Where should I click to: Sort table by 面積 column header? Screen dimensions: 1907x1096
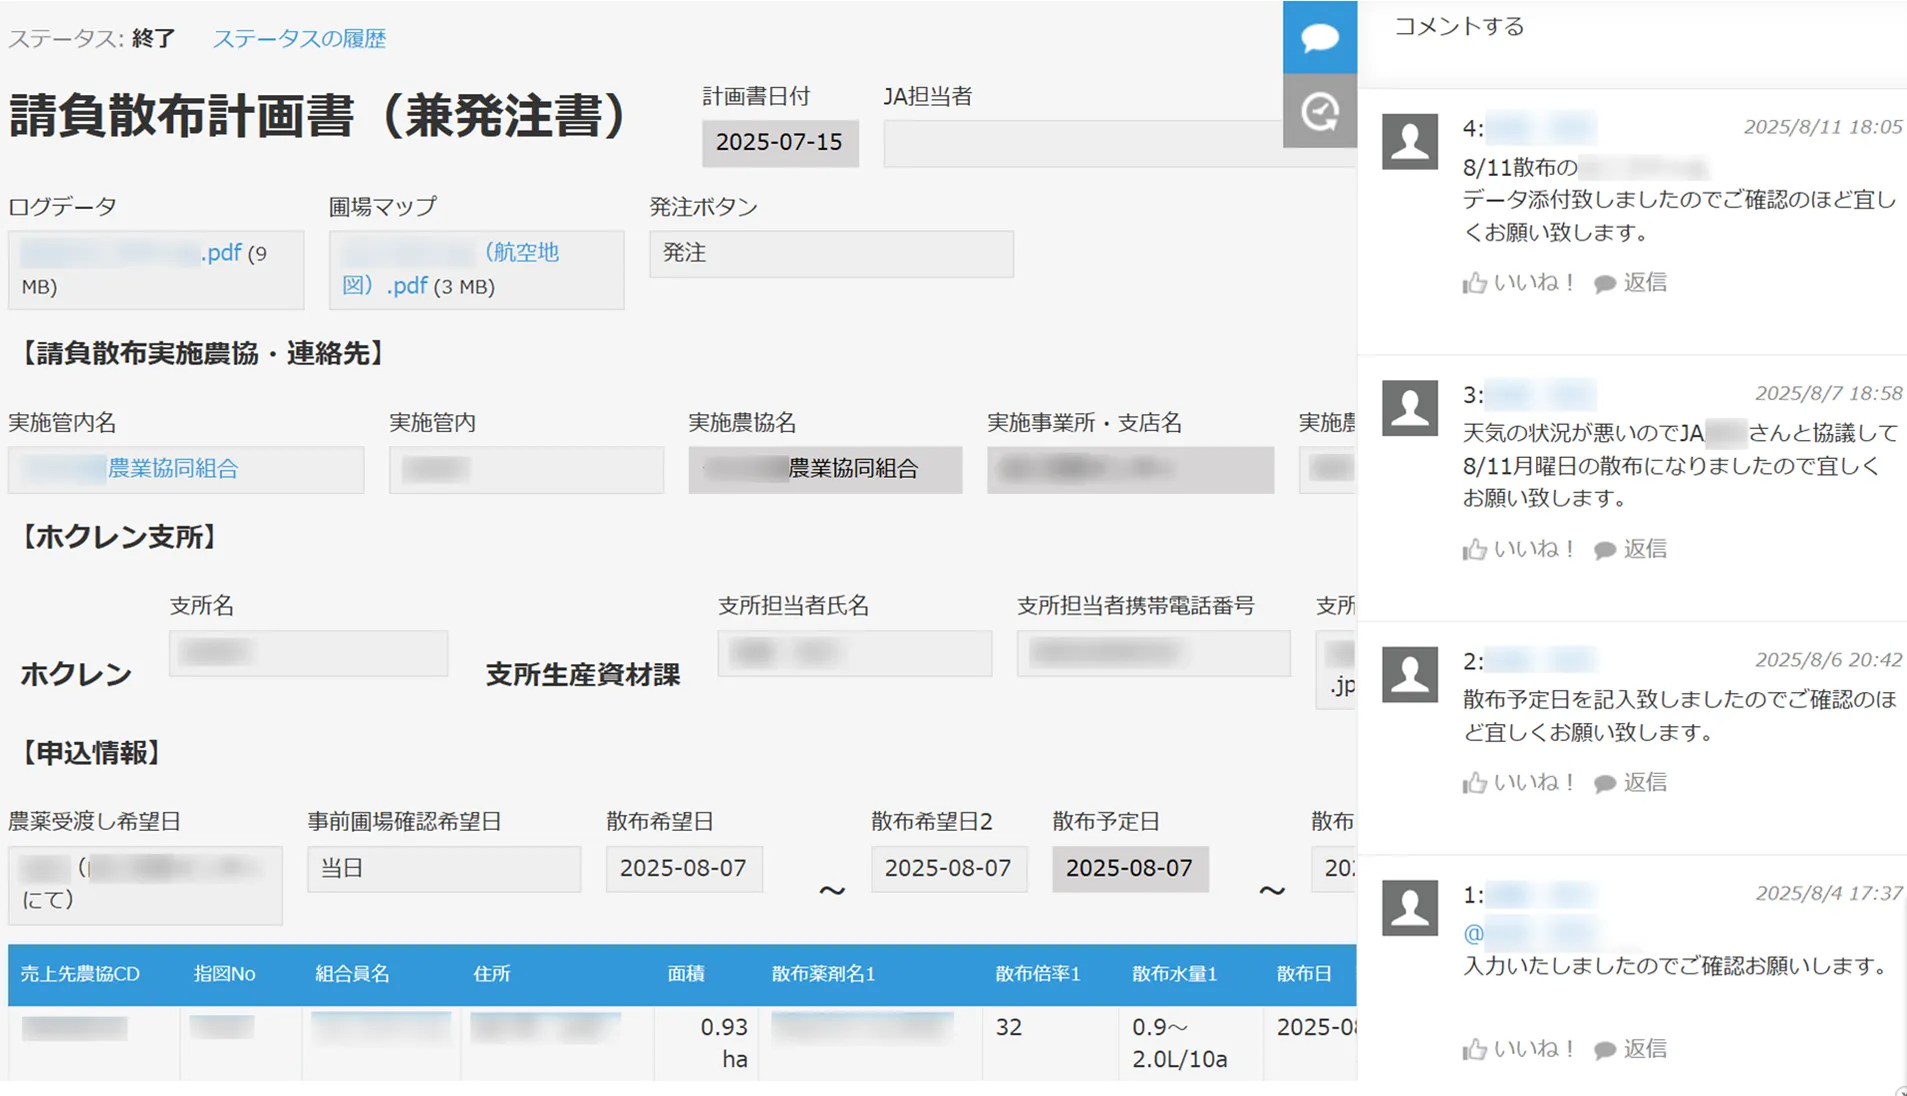tap(686, 974)
